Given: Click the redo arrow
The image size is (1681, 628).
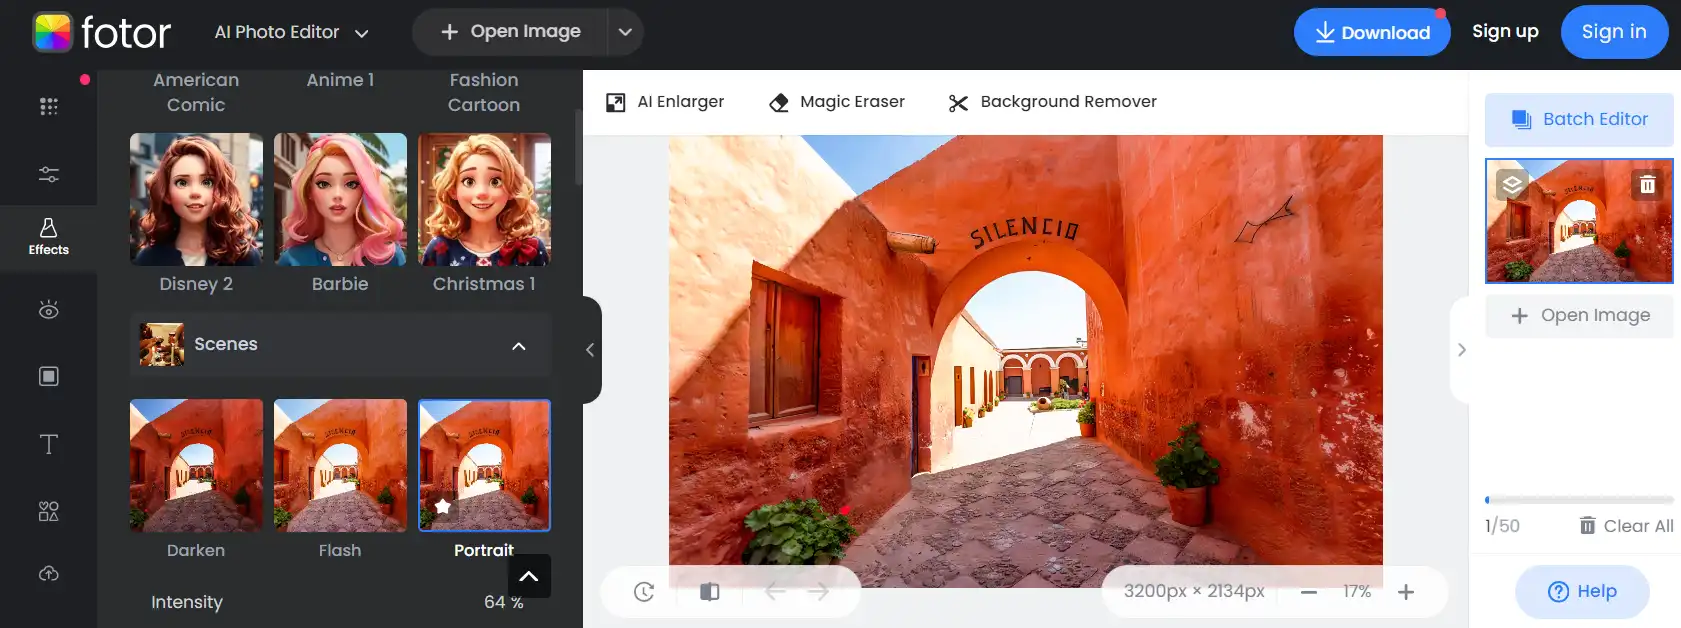Looking at the screenshot, I should (819, 592).
